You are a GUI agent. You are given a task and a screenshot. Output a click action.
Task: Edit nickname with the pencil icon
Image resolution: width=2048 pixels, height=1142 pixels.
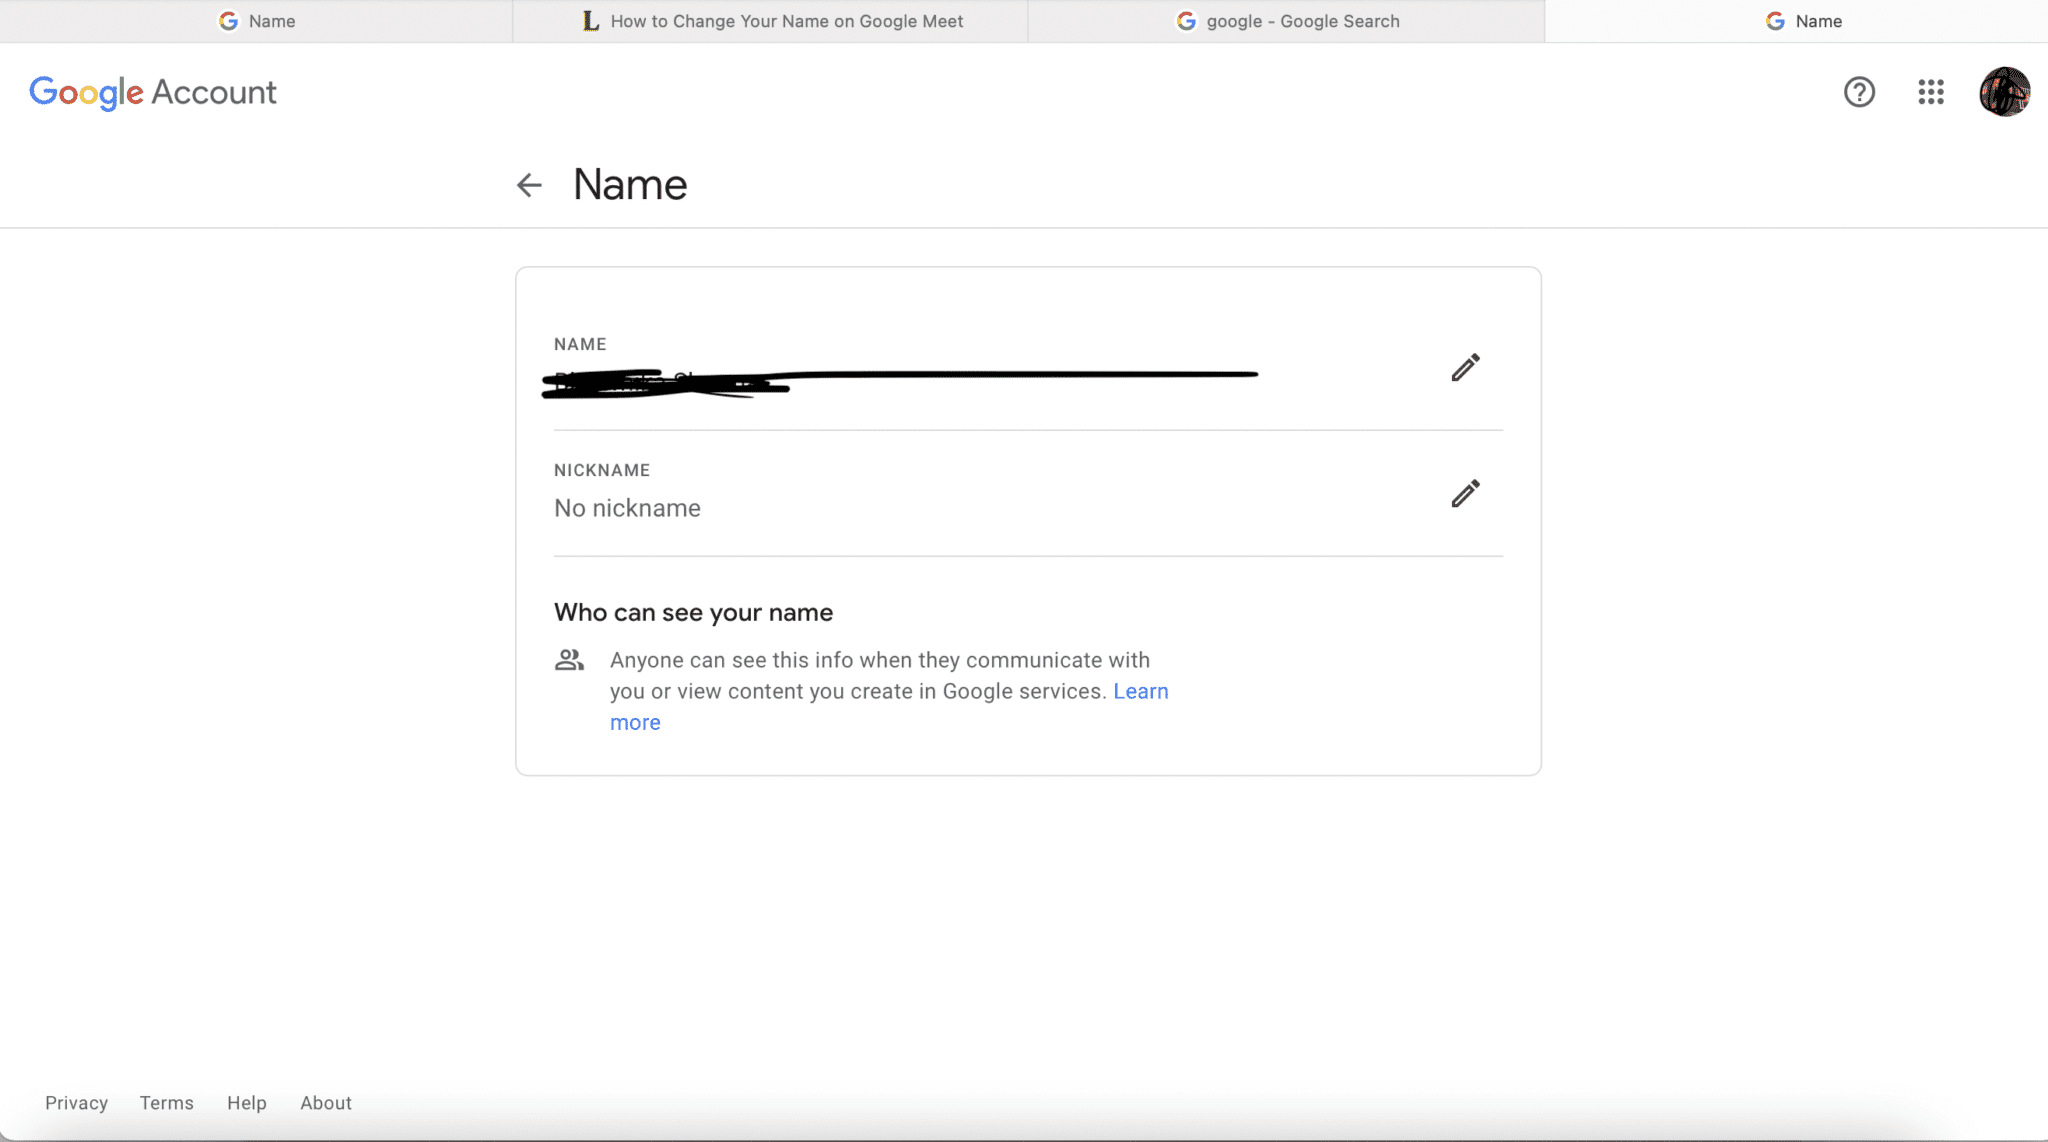(1465, 494)
